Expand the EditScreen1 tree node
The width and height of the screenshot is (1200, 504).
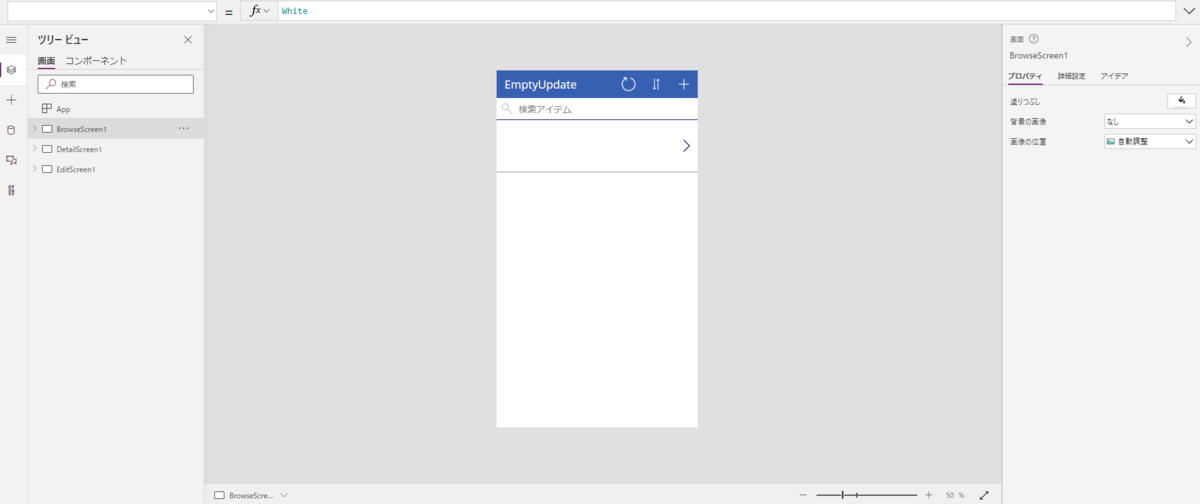click(35, 169)
